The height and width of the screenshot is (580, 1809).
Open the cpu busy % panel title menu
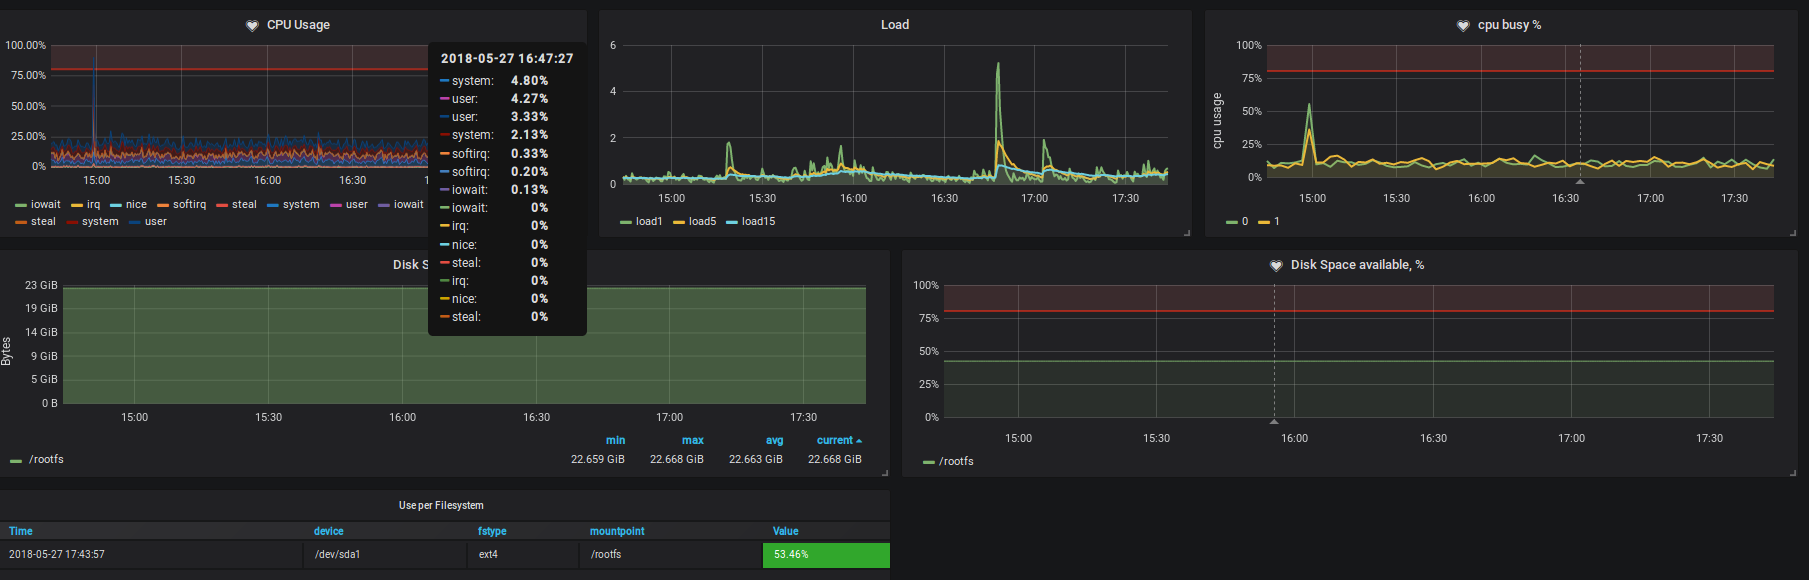pyautogui.click(x=1509, y=25)
